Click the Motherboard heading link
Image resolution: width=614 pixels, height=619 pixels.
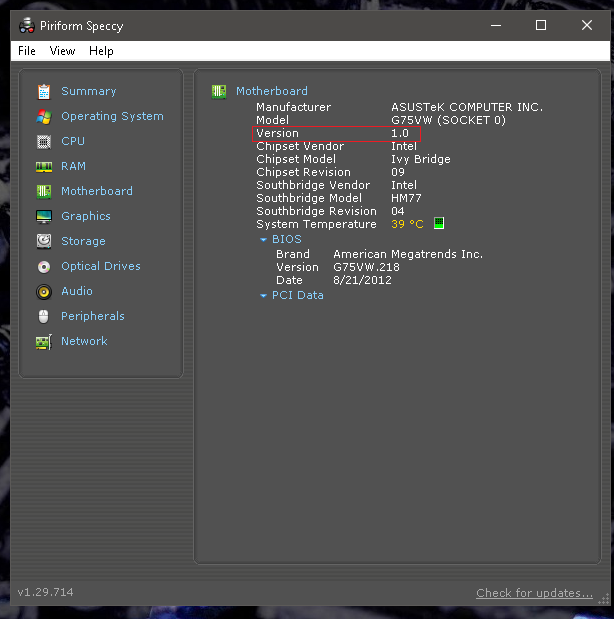coord(272,91)
